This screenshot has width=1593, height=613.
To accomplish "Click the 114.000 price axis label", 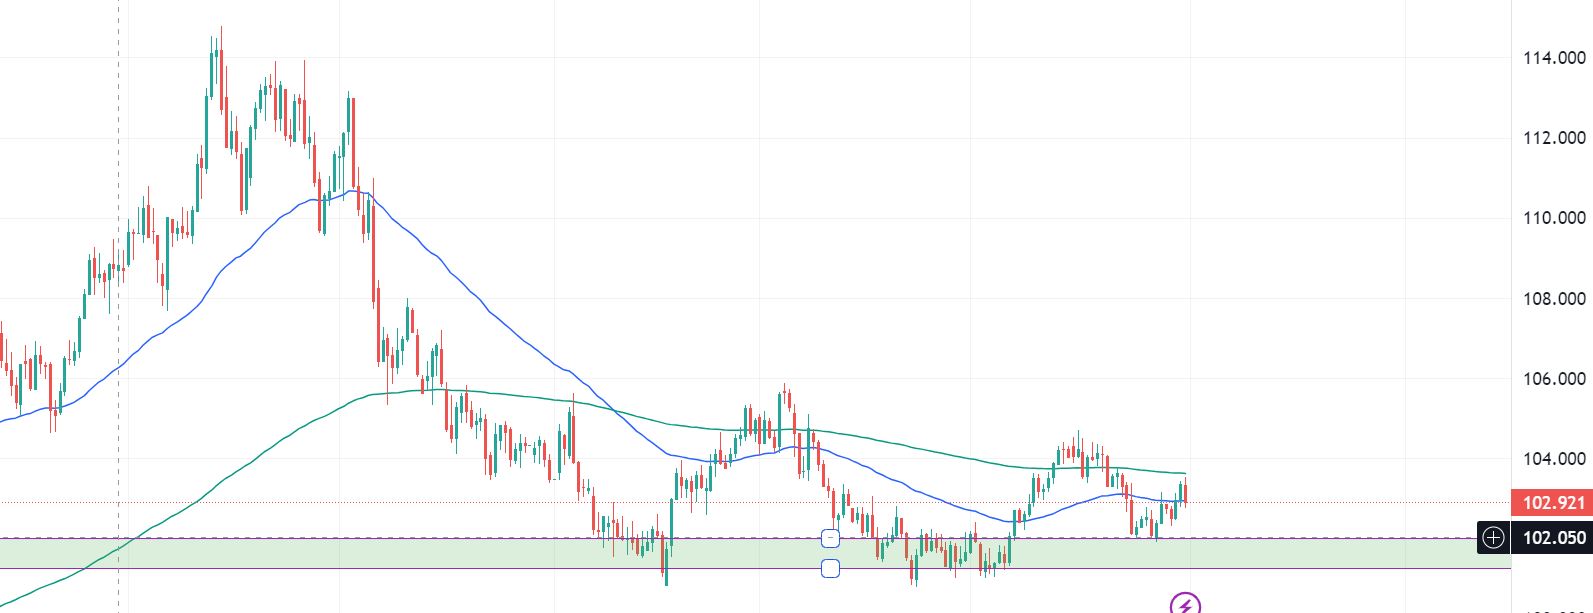I will (x=1553, y=58).
